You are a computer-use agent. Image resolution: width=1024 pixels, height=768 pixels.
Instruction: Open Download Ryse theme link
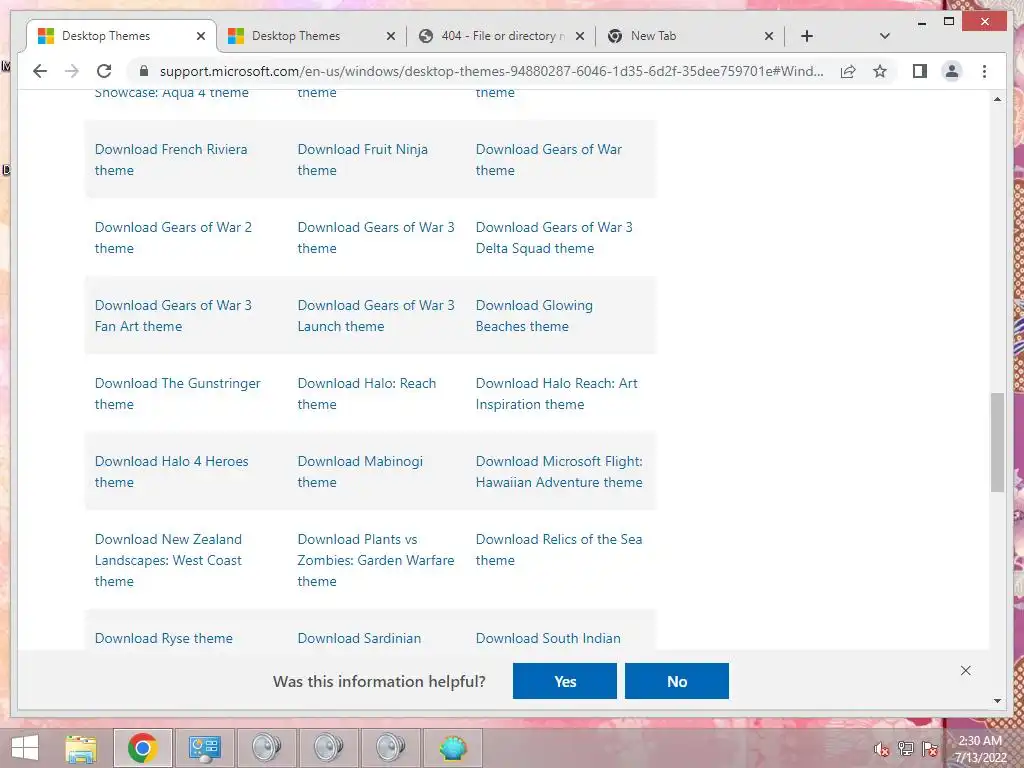[163, 638]
